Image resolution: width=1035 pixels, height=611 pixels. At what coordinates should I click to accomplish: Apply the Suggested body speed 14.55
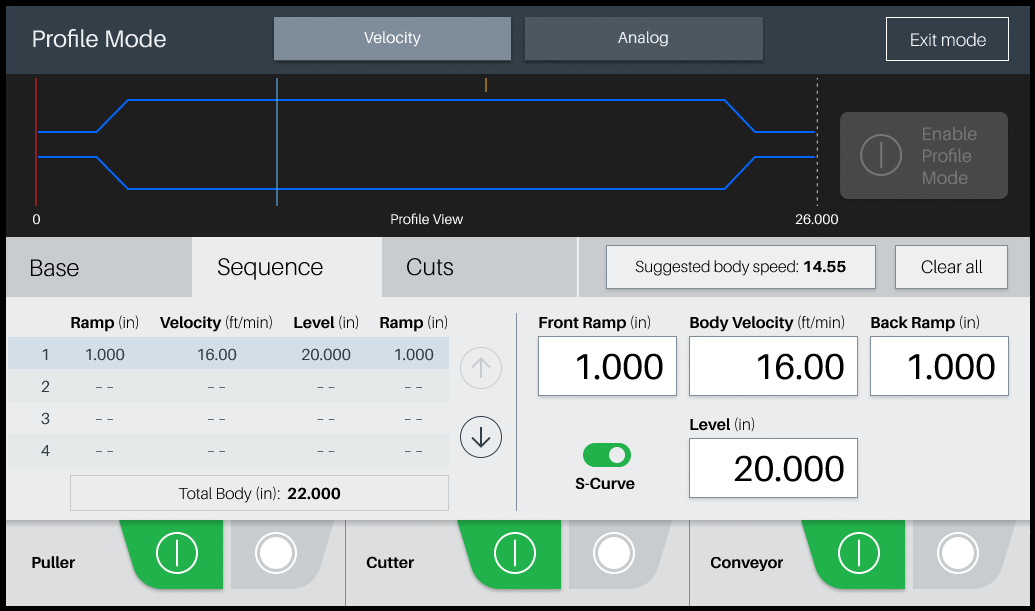point(741,267)
